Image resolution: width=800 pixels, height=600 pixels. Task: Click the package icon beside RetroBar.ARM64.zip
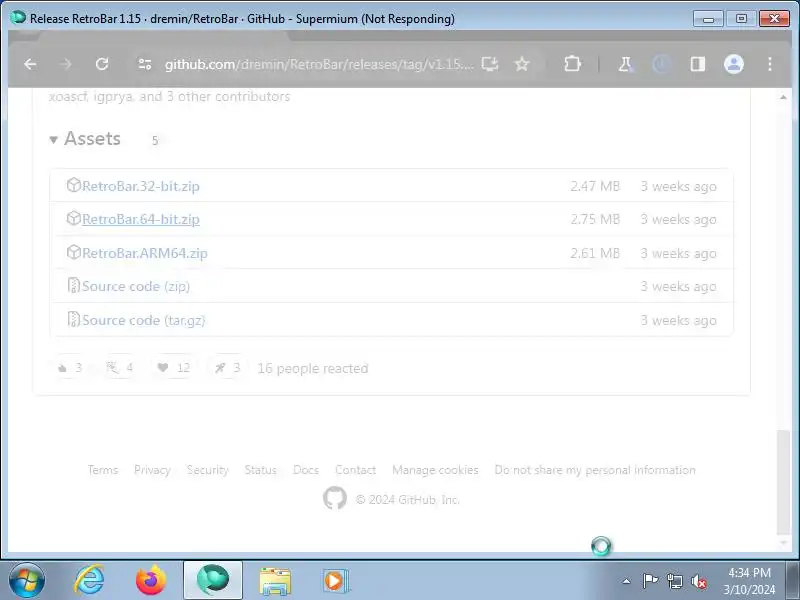pos(73,252)
